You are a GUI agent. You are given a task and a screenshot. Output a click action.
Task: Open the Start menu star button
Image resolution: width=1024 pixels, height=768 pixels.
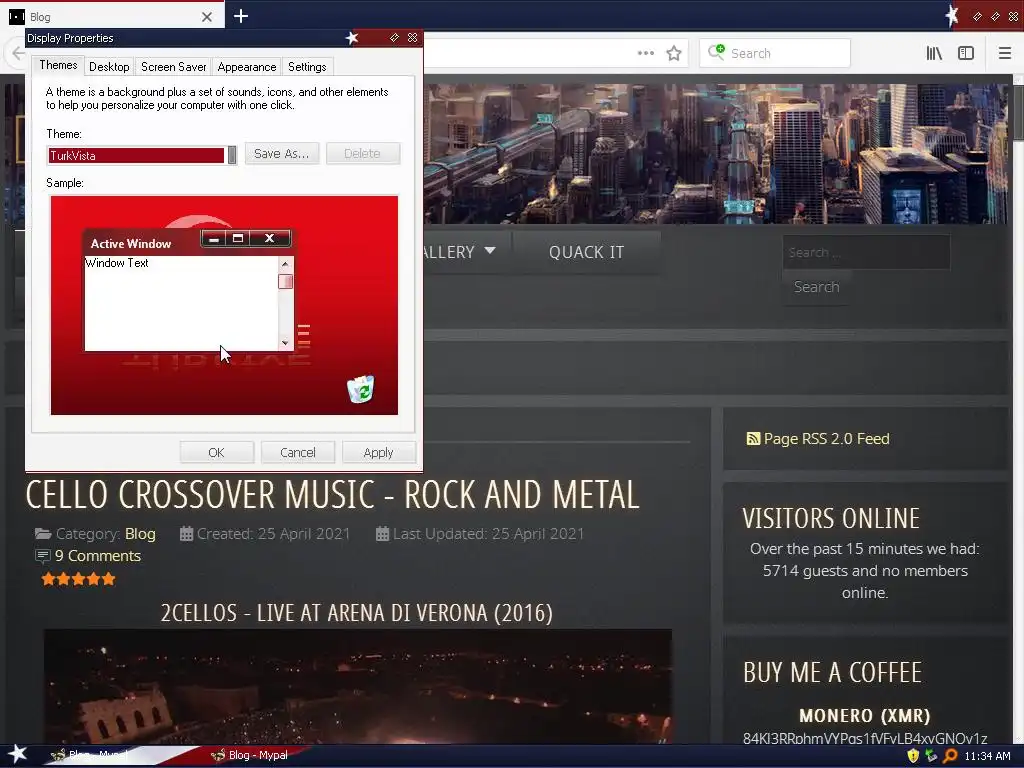tap(17, 755)
